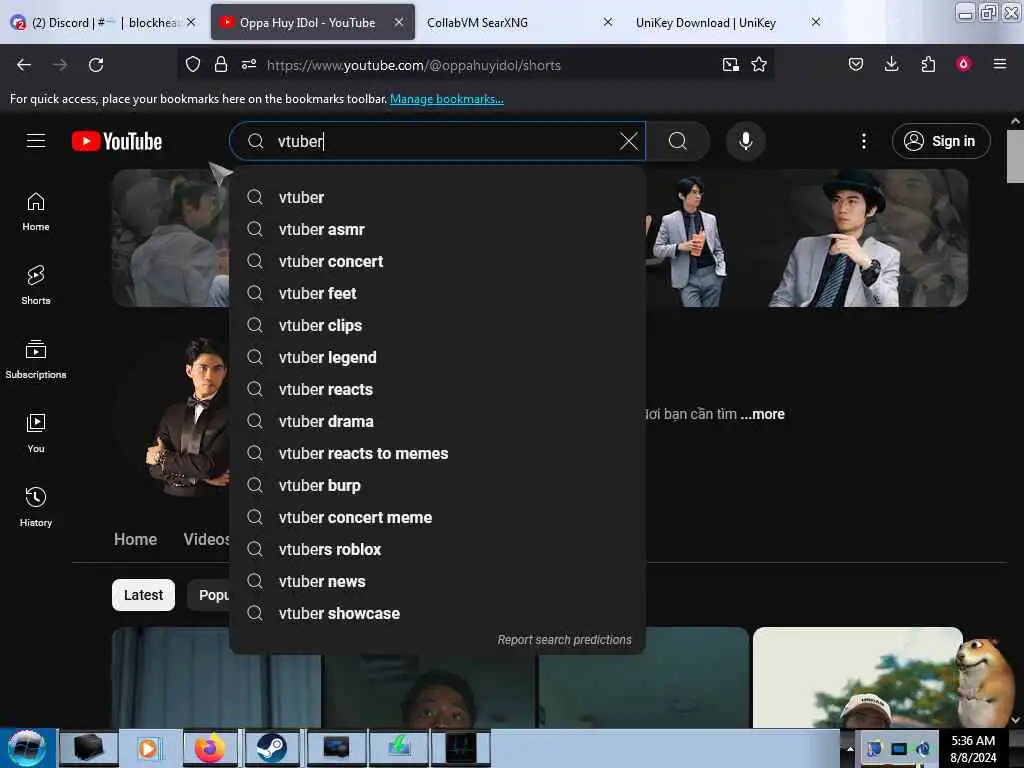The width and height of the screenshot is (1024, 768).
Task: Select the 'vtuber concert' suggestion
Action: pyautogui.click(x=438, y=261)
